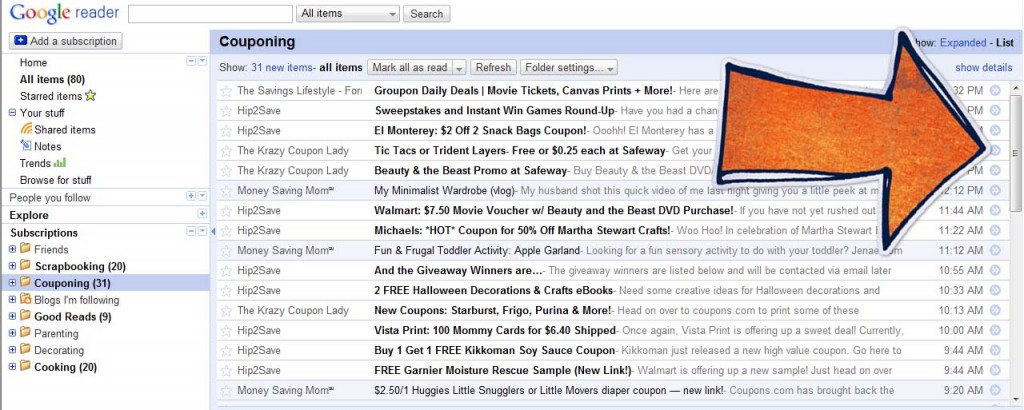This screenshot has width=1024, height=410.
Task: Click the Good Reads folder icon
Action: (x=25, y=316)
